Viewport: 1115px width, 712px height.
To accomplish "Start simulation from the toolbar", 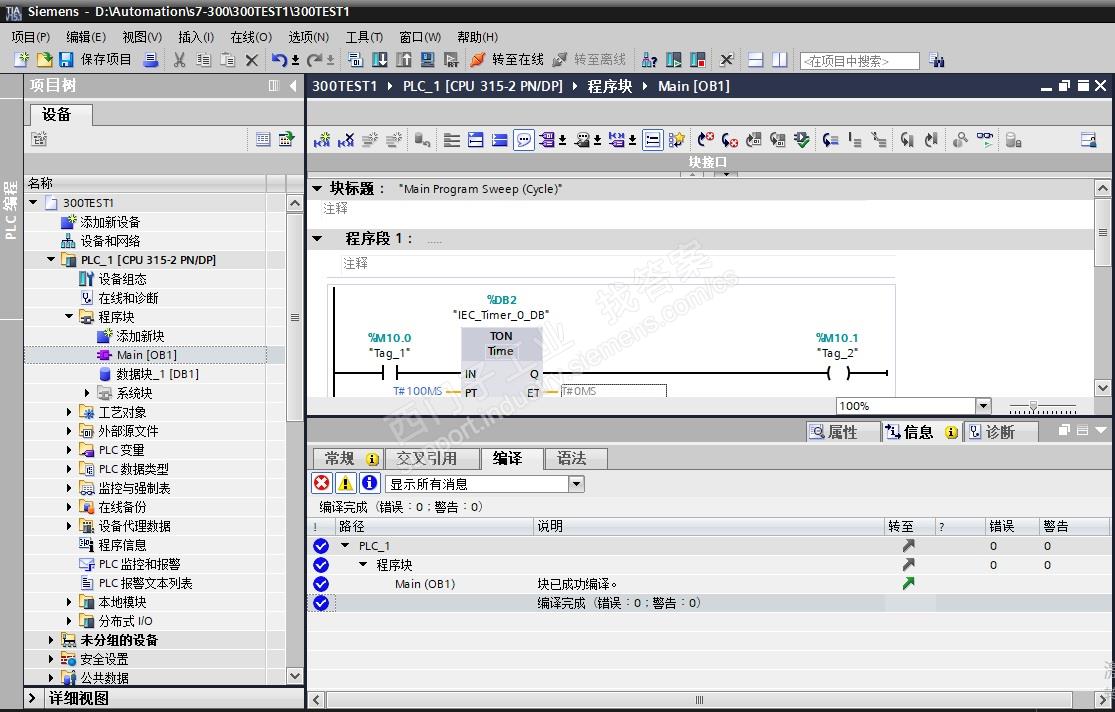I will click(427, 60).
